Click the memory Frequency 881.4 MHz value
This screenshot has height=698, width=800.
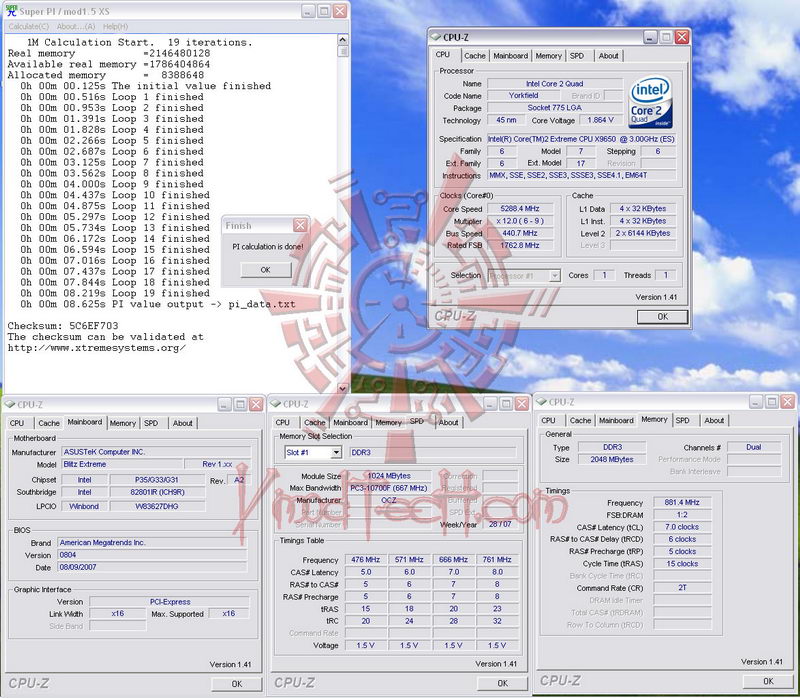click(682, 503)
